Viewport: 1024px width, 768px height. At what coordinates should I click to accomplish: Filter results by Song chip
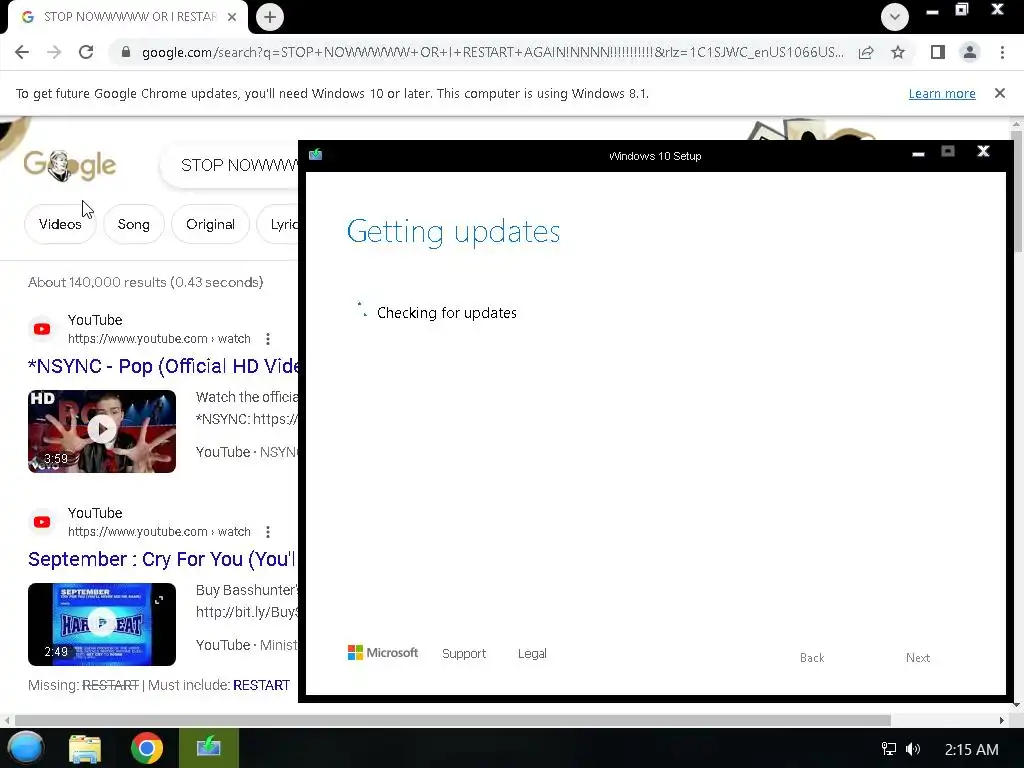pos(133,224)
